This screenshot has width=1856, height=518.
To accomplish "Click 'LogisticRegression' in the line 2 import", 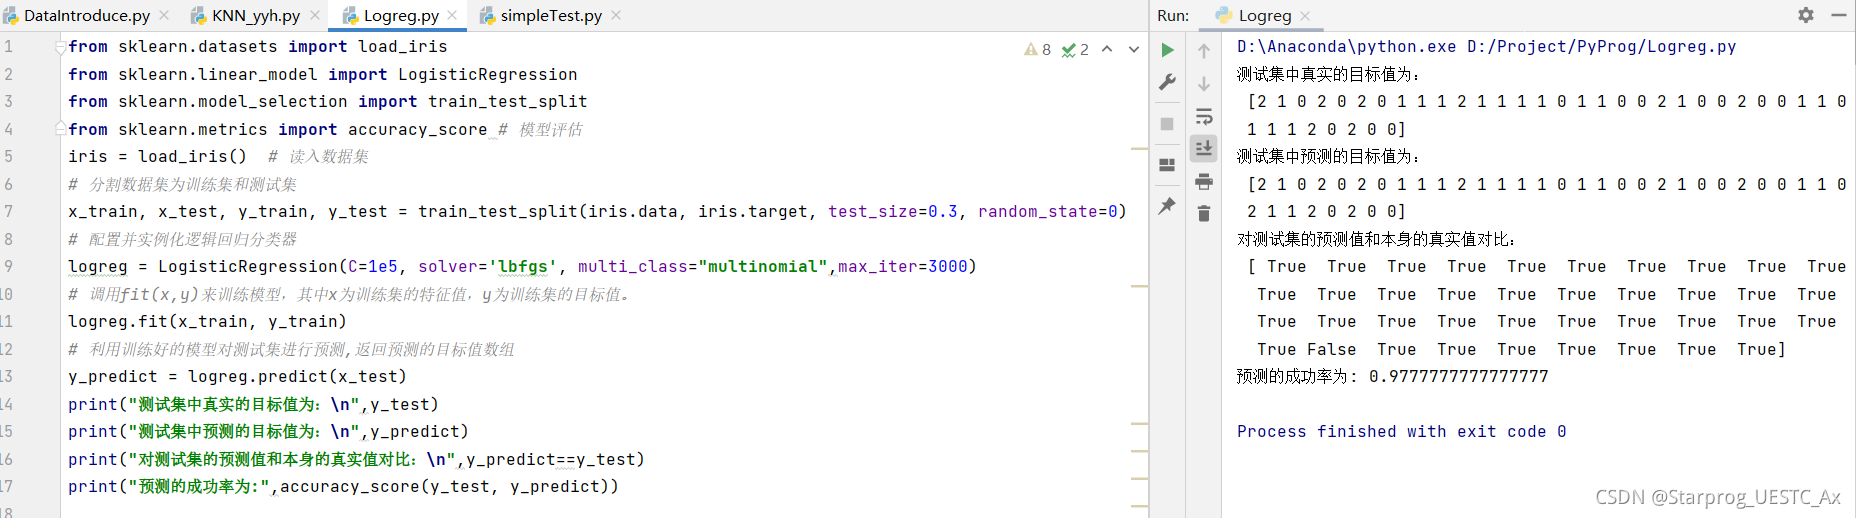I will [x=488, y=75].
